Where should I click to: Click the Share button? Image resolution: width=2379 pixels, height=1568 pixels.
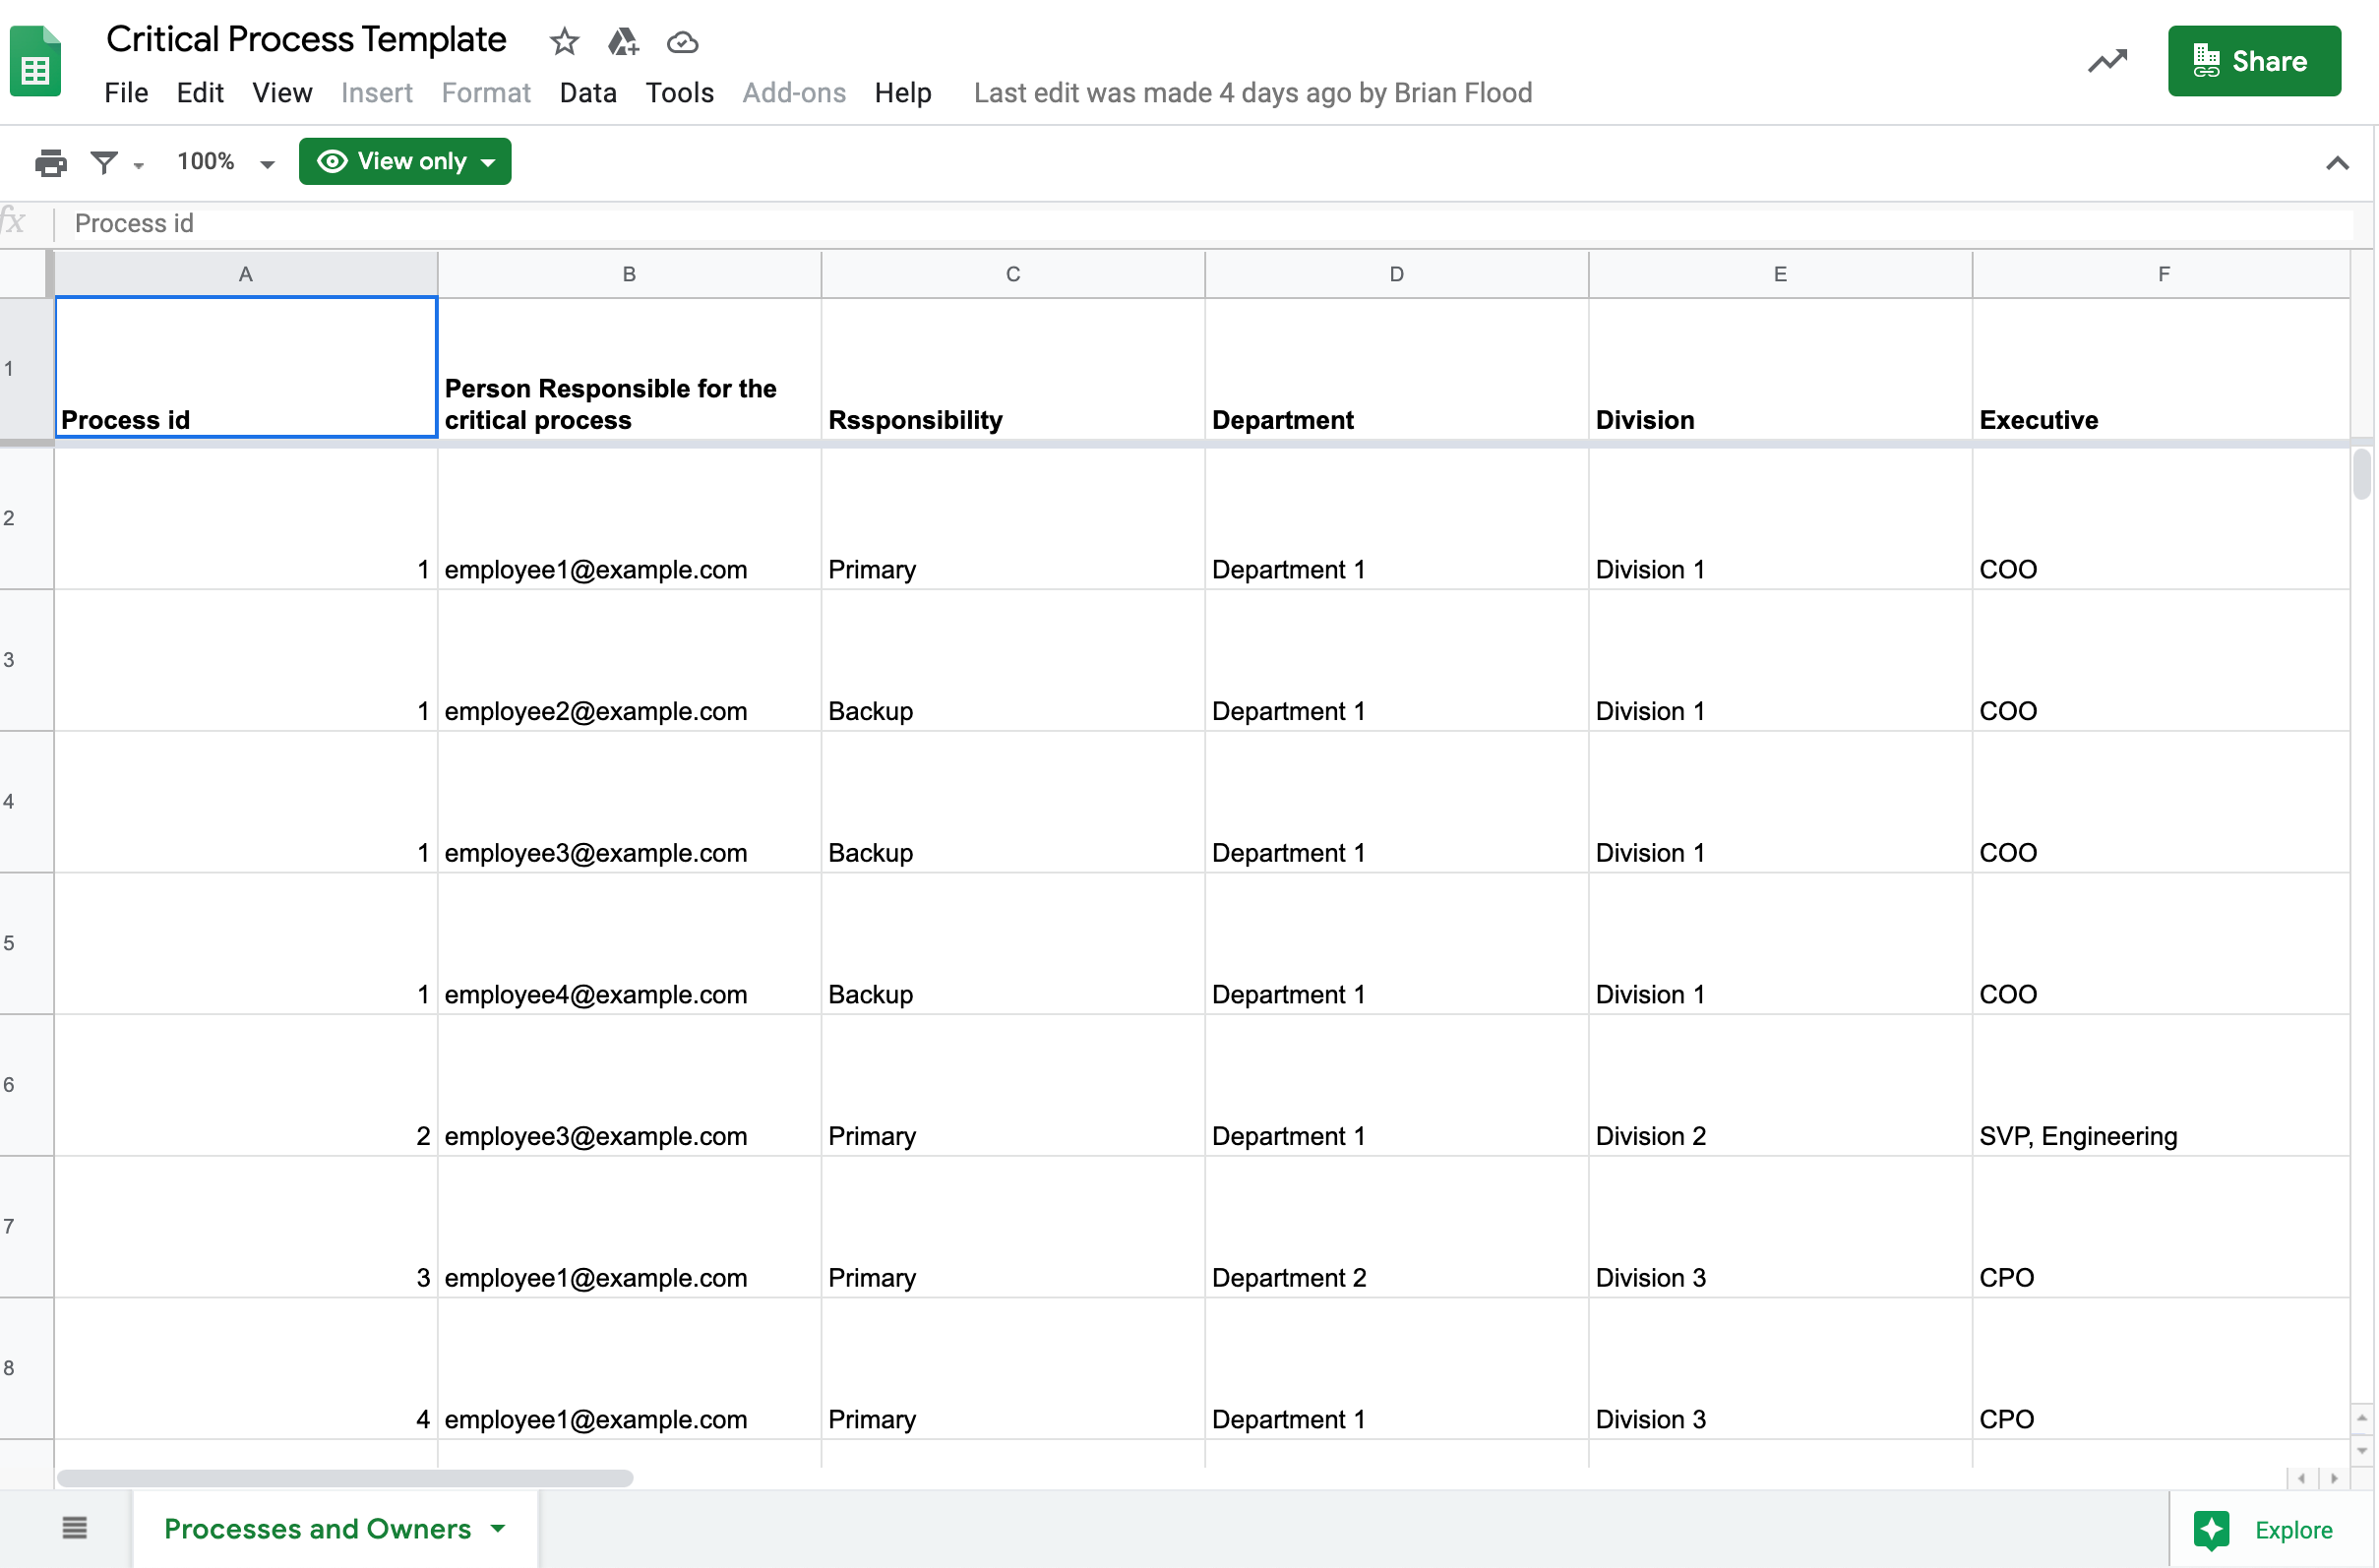tap(2254, 61)
